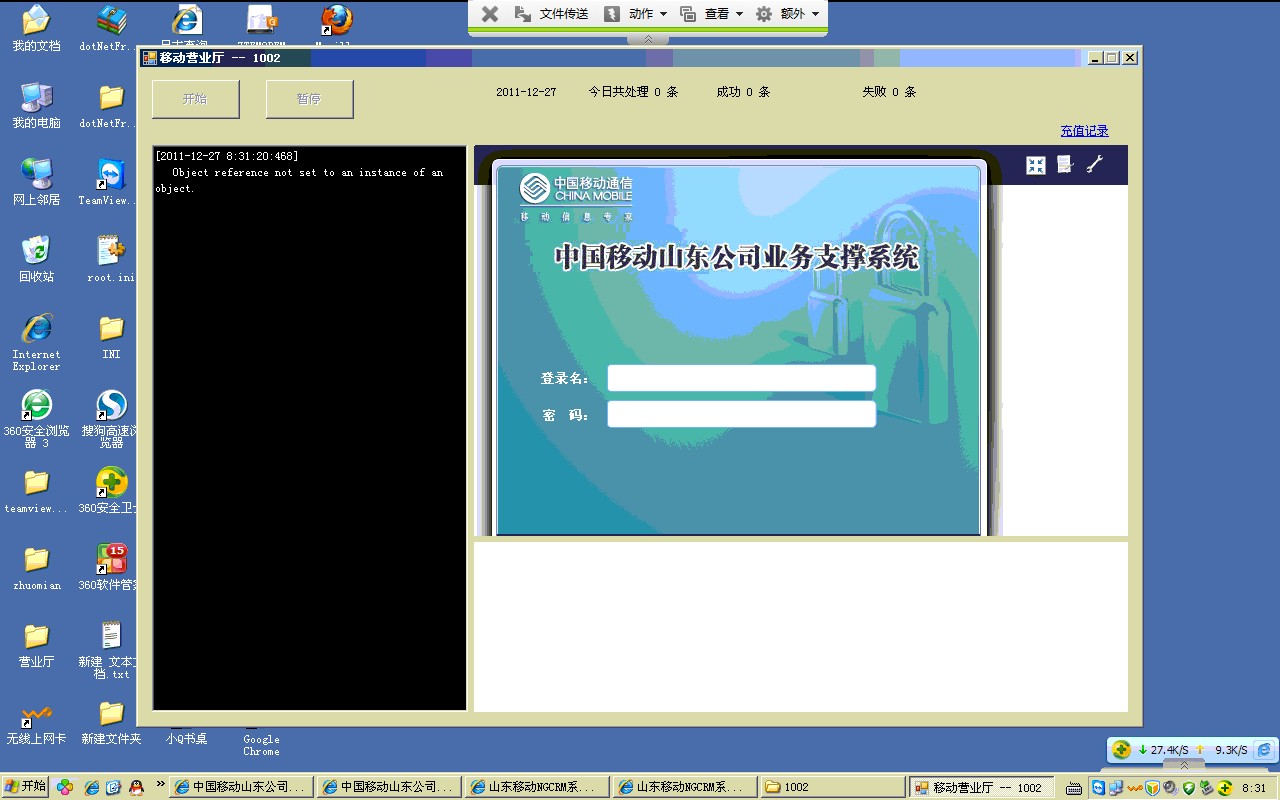Select the zhuomian folder on desktop
Image resolution: width=1280 pixels, height=800 pixels.
tap(36, 567)
